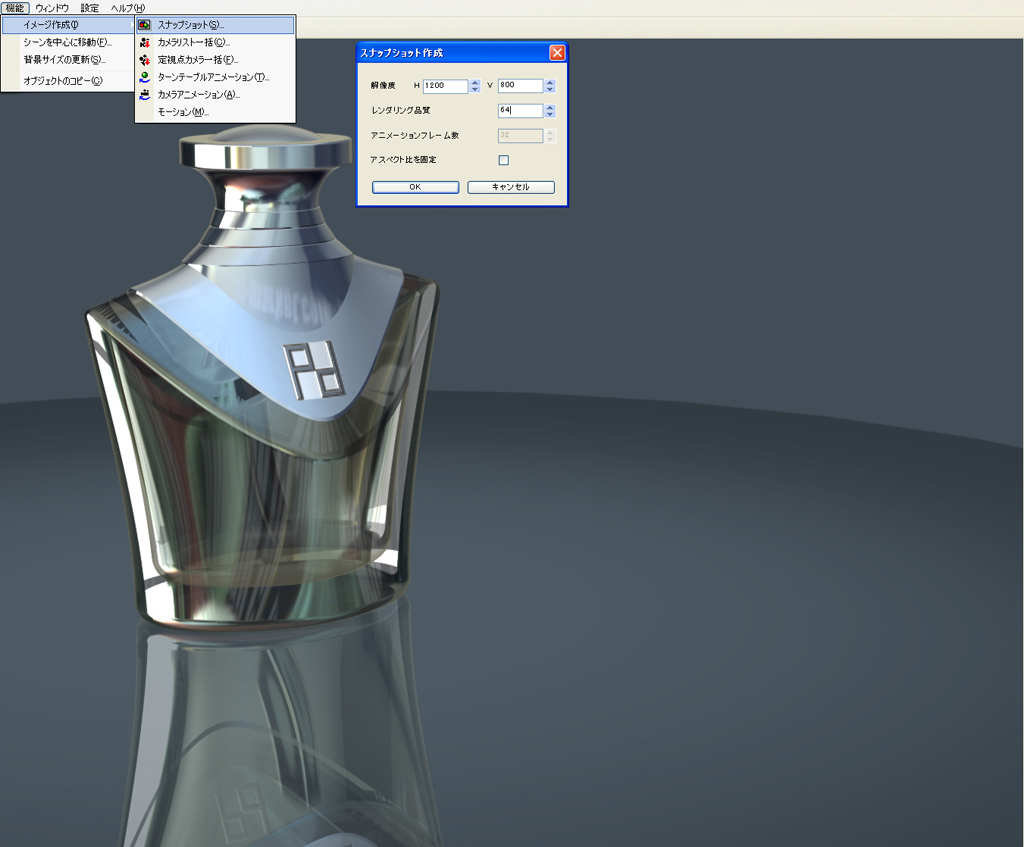
Task: Choose オブジェクトのコピー from menu
Action: click(62, 81)
